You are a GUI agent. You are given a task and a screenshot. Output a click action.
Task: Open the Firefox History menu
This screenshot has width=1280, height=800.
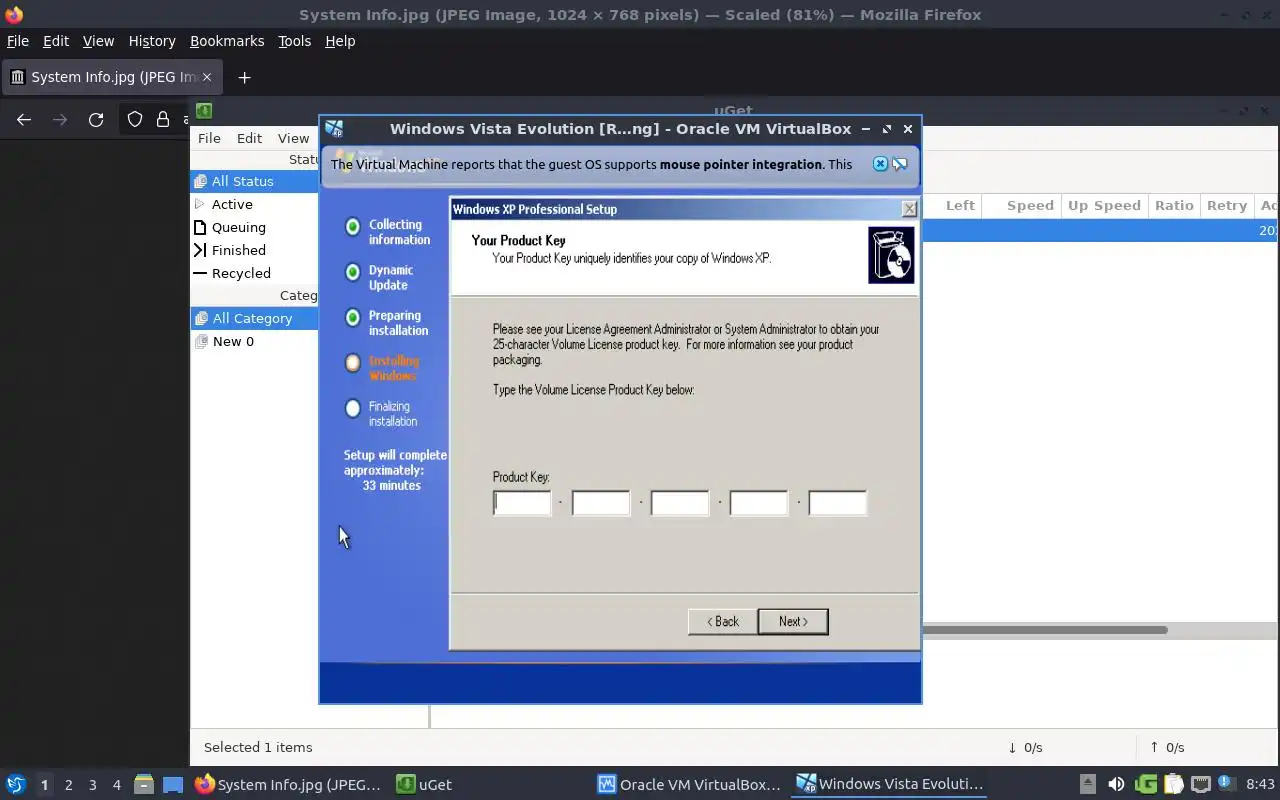coord(152,41)
